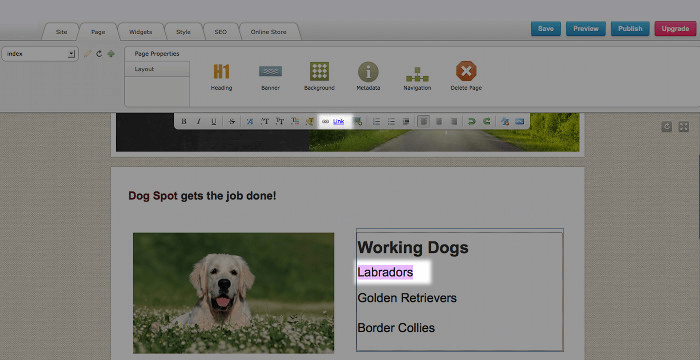Click the pencil rename page icon
The height and width of the screenshot is (360, 700).
88,54
